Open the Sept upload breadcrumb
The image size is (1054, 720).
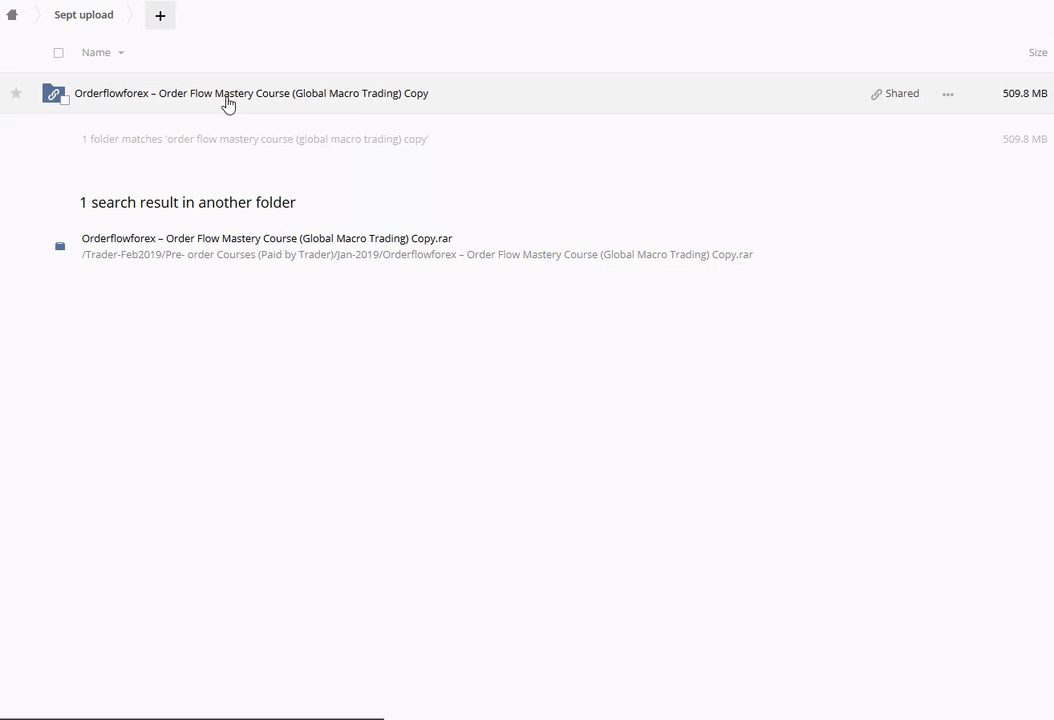83,15
